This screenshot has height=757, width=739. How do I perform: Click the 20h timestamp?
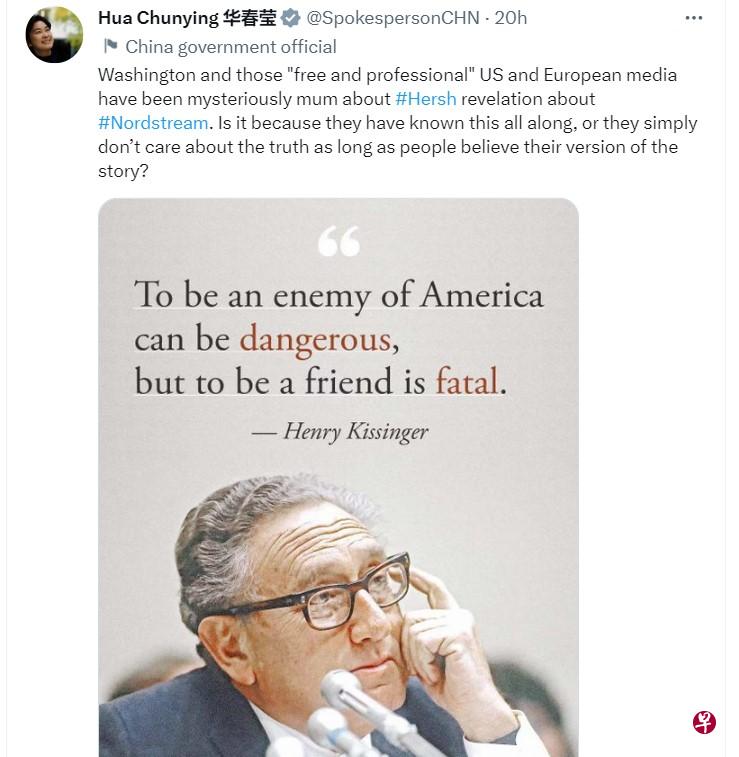pyautogui.click(x=511, y=18)
